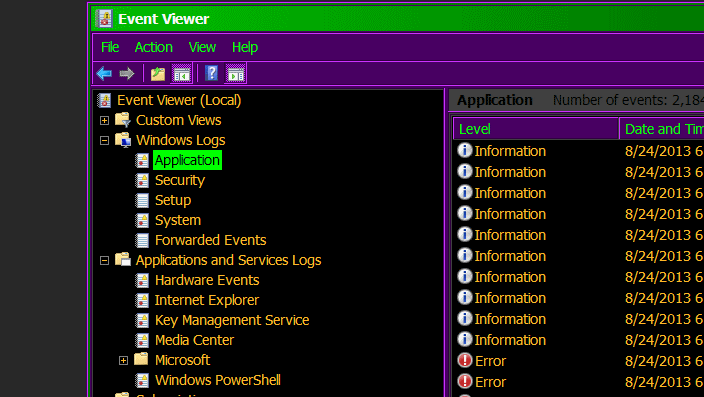Screen dimensions: 704x397
Task: Select the System log
Action: [178, 221]
